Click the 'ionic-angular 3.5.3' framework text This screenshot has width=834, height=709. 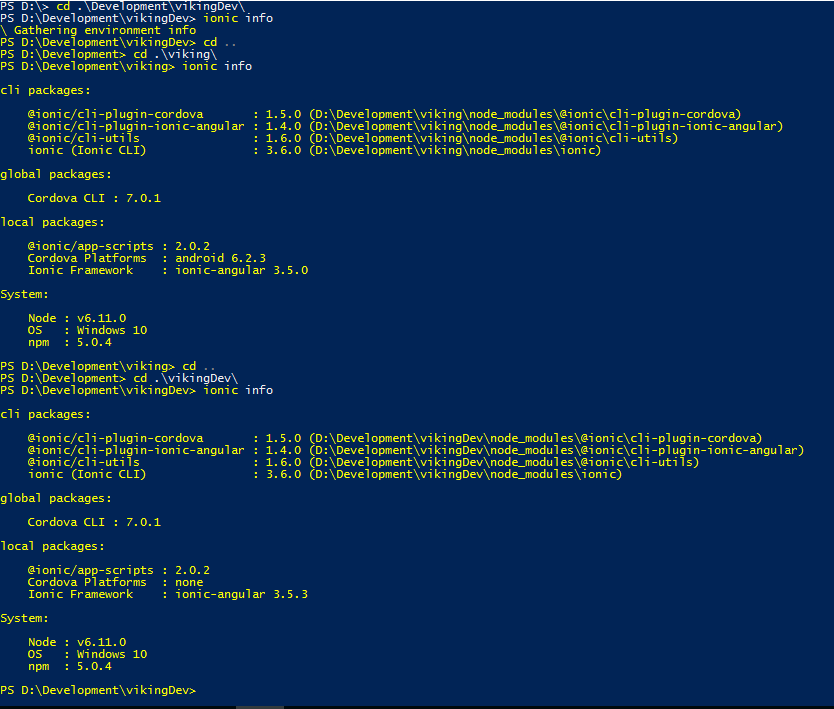(x=241, y=594)
